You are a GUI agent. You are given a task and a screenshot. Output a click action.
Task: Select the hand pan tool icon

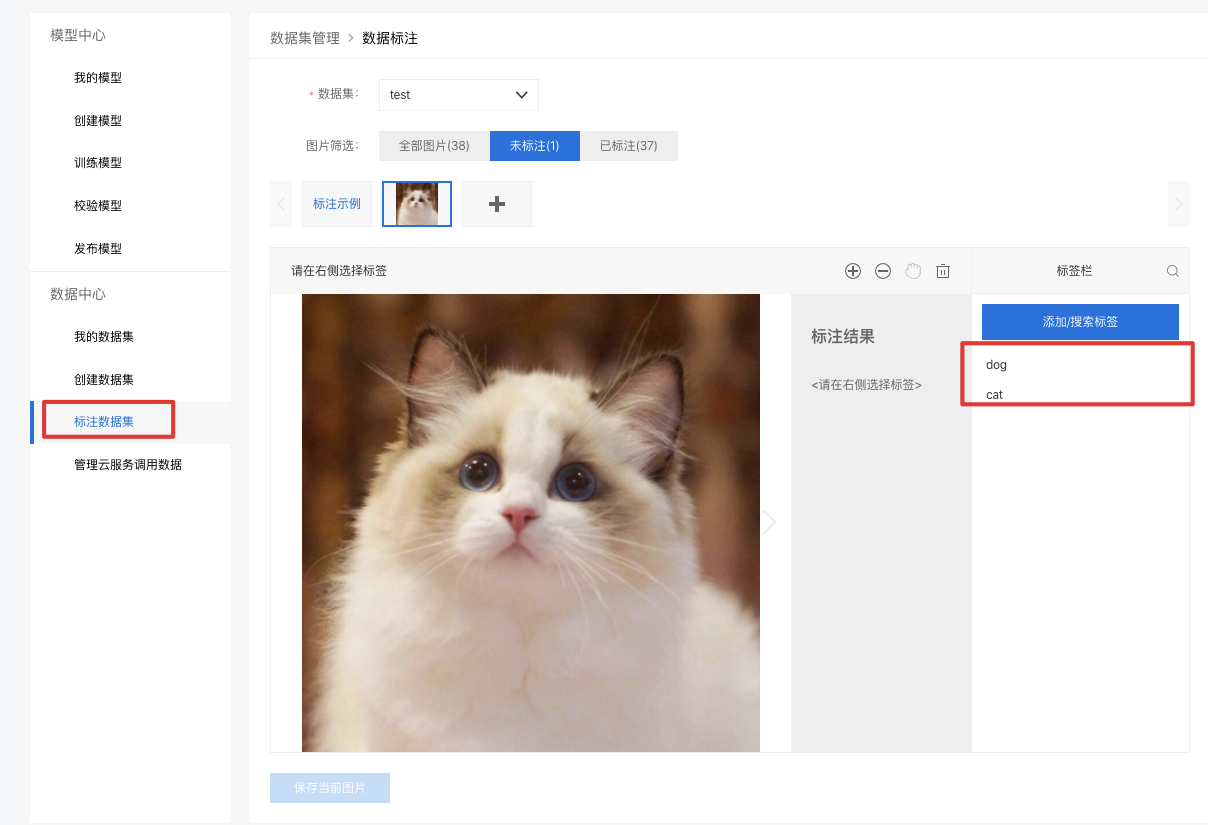(x=913, y=270)
